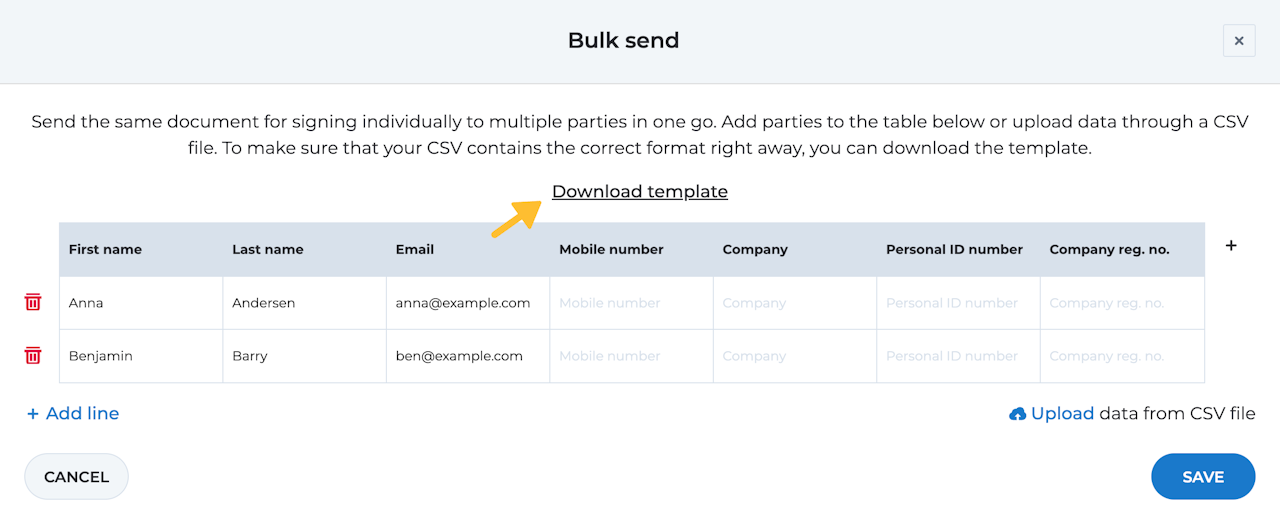
Task: Edit the anna@example.com email field
Action: click(467, 303)
